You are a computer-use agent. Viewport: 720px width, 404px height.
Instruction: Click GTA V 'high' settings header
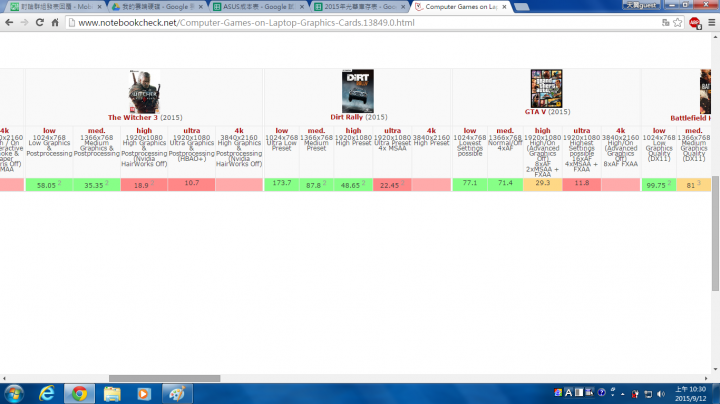[542, 131]
